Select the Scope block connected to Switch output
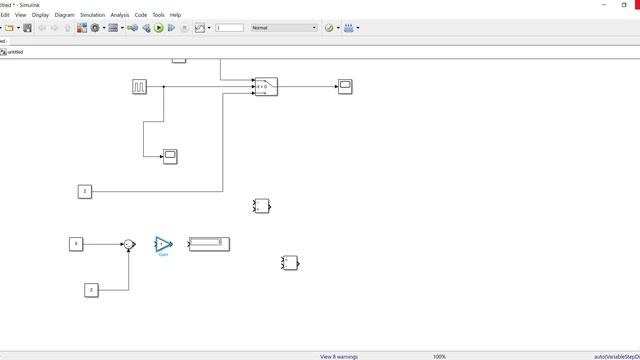The width and height of the screenshot is (640, 360). [x=345, y=87]
